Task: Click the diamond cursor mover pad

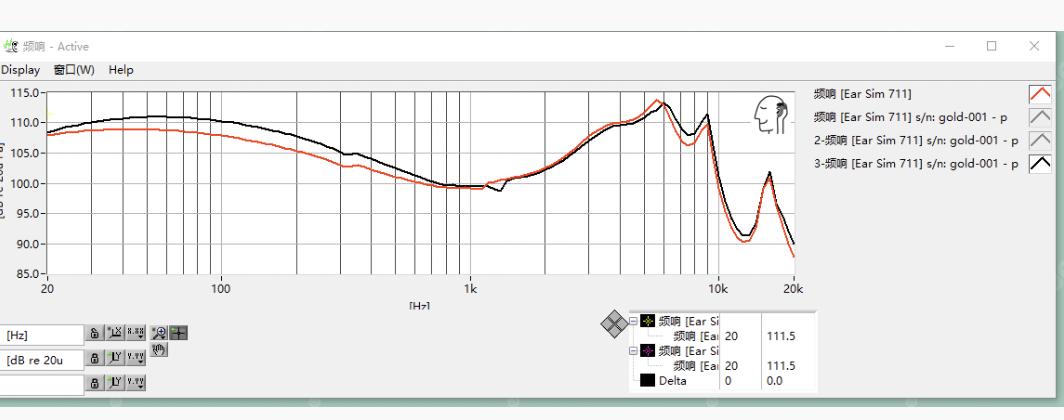Action: pos(614,324)
